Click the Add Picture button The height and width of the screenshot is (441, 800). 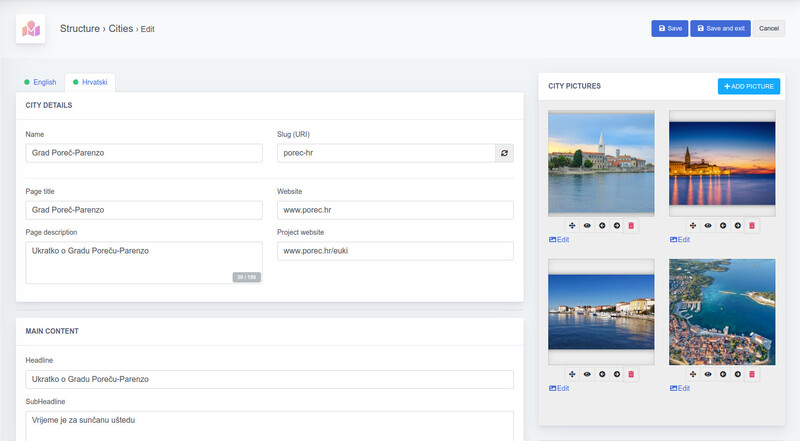748,87
